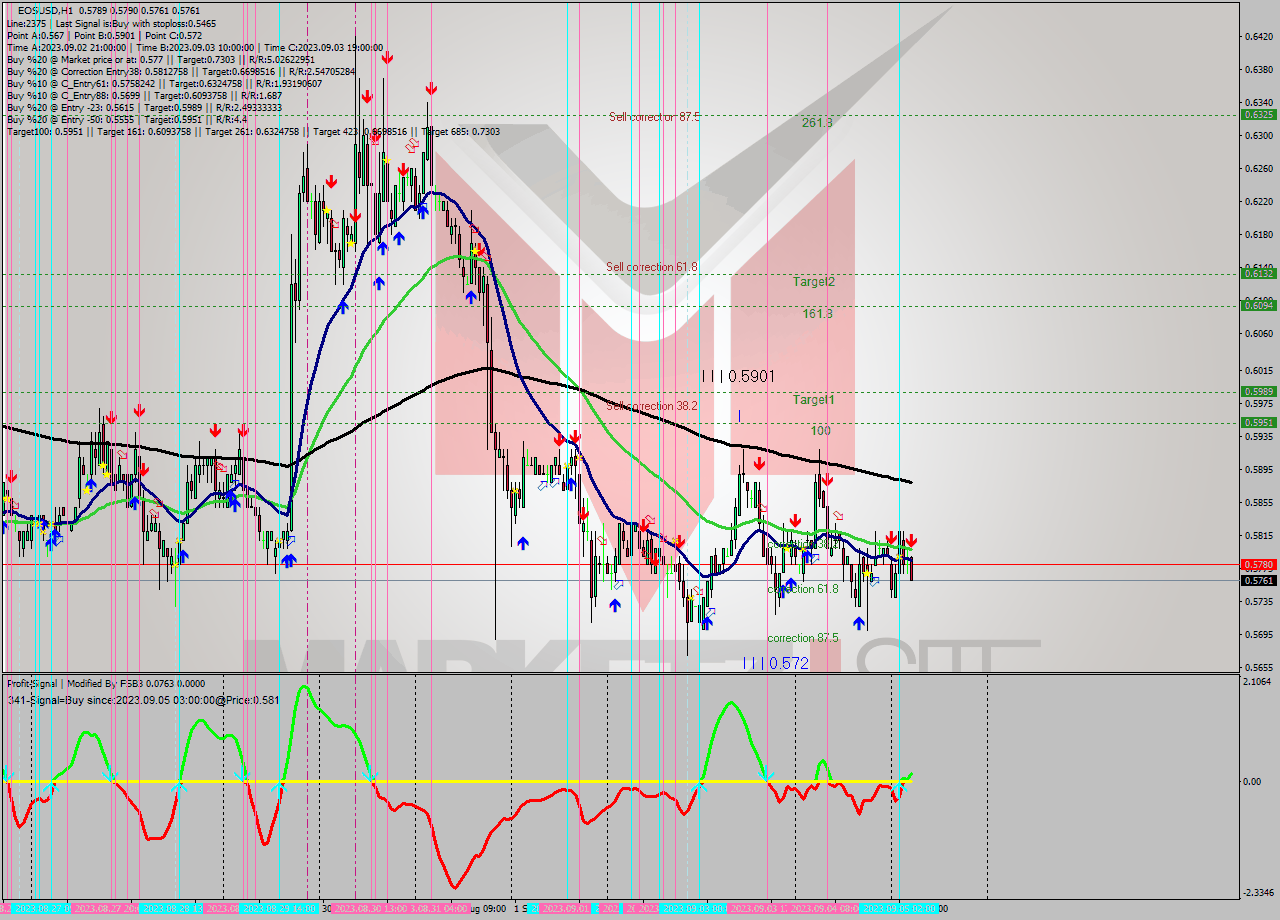Click the 'Target2' label
This screenshot has width=1280, height=920.
(x=814, y=282)
